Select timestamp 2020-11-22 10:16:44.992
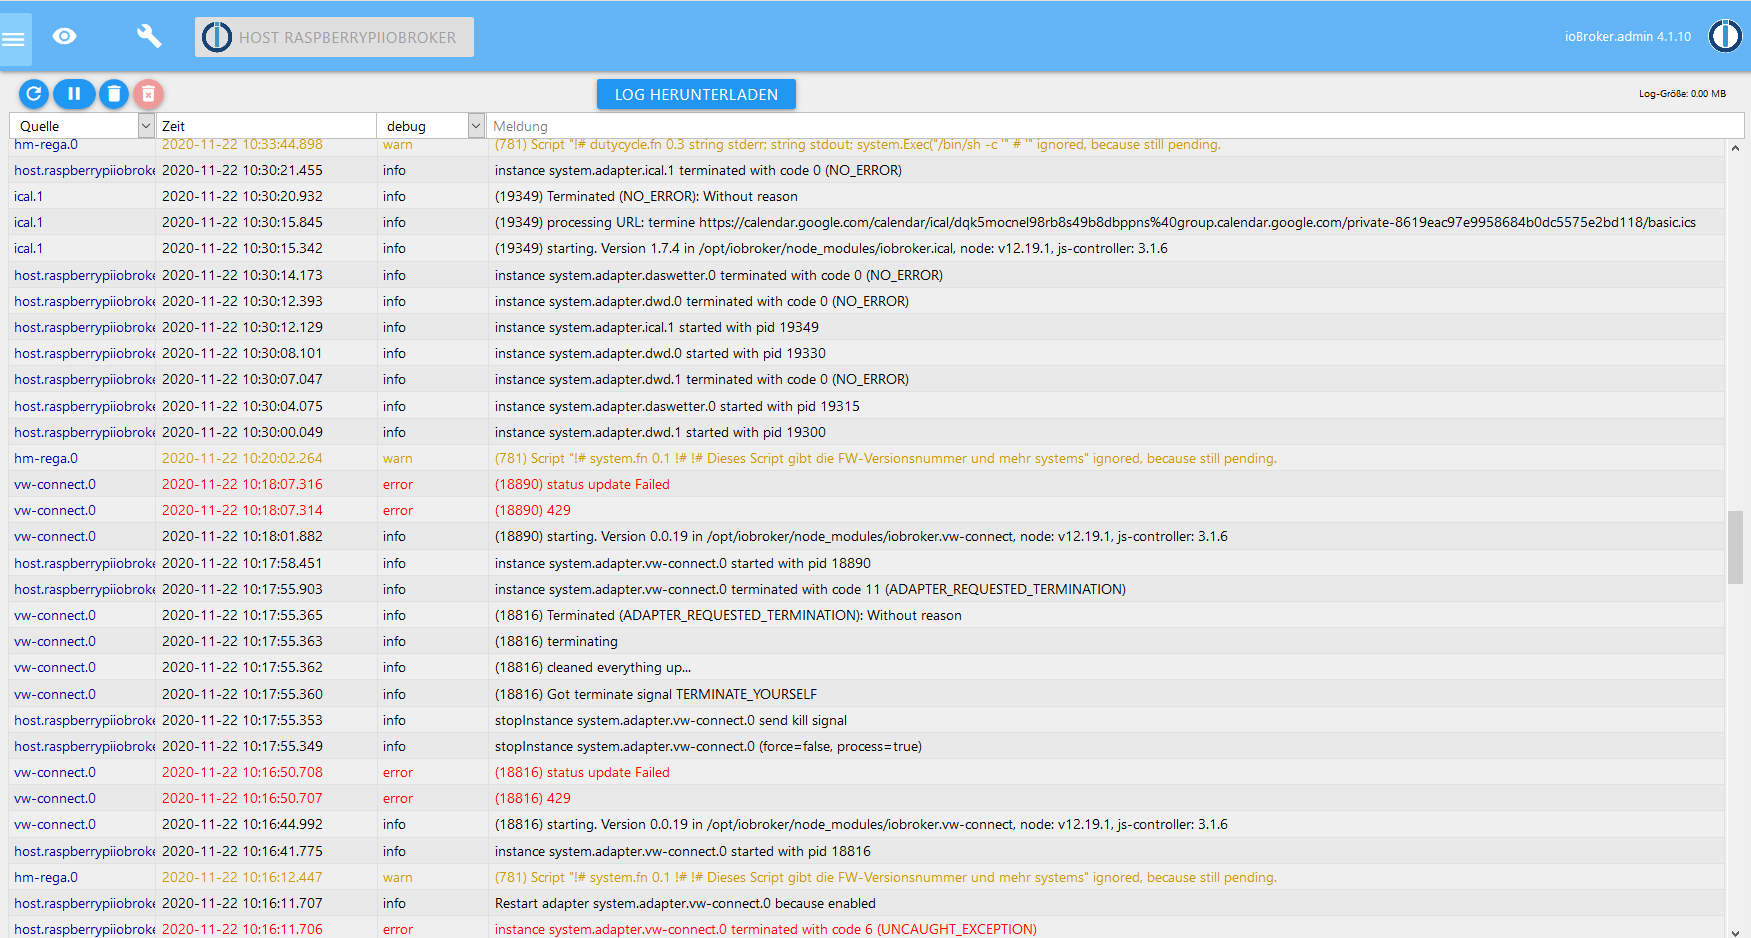 tap(242, 824)
